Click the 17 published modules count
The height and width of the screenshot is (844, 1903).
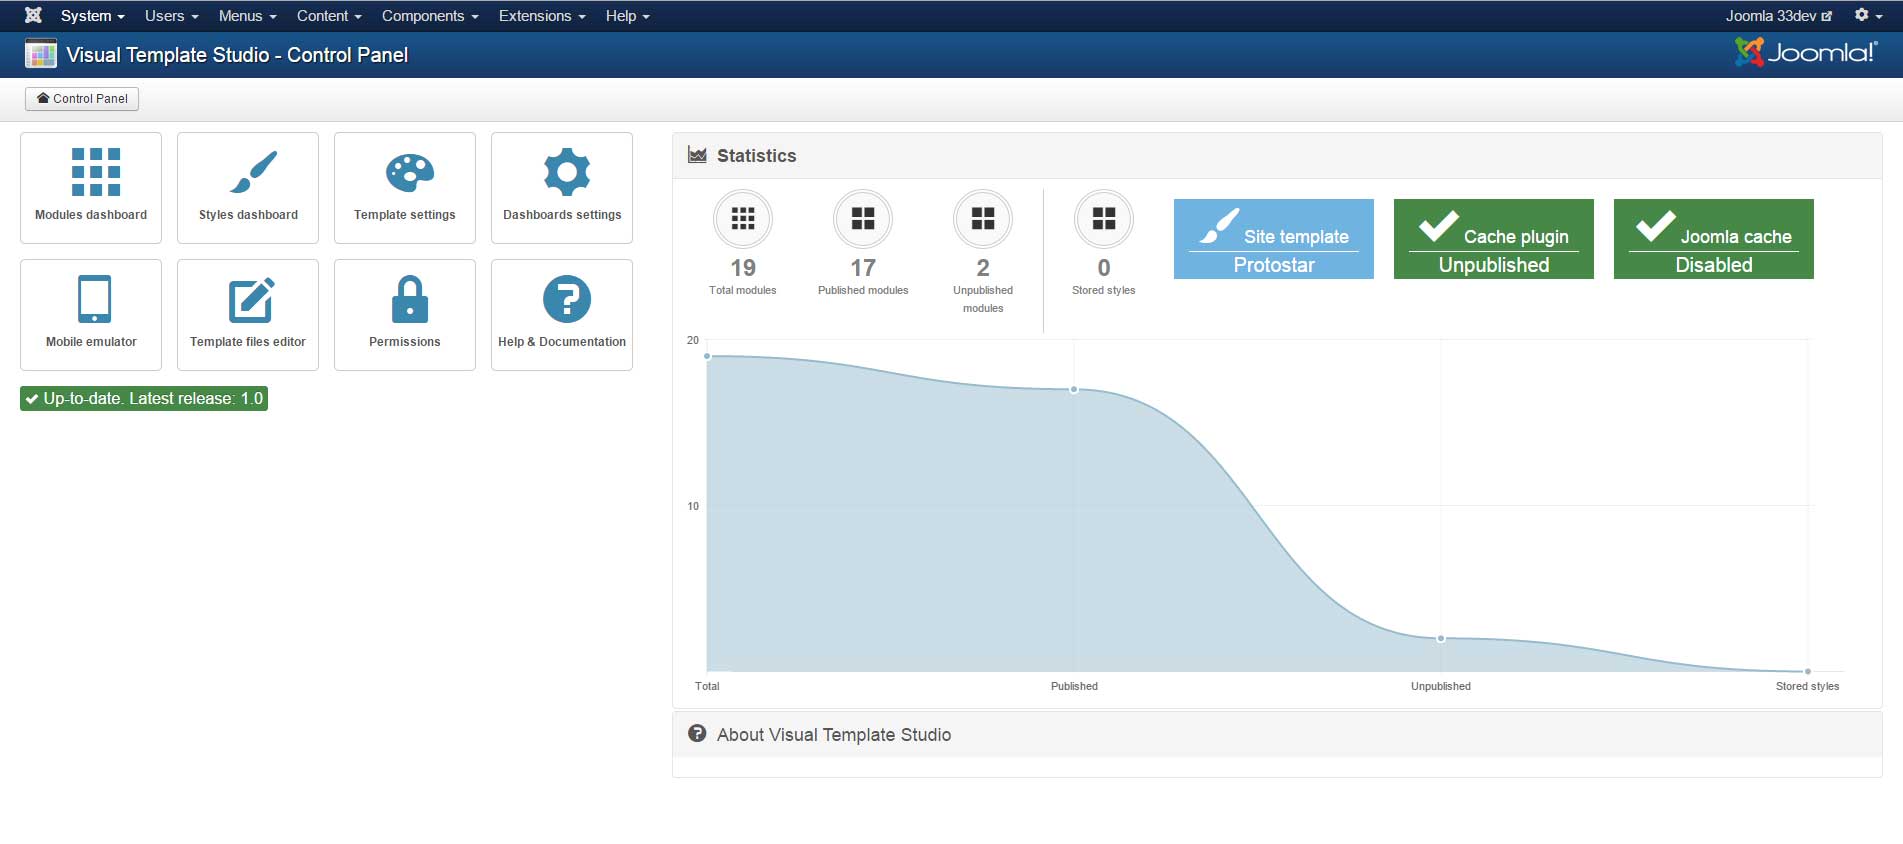pos(863,268)
